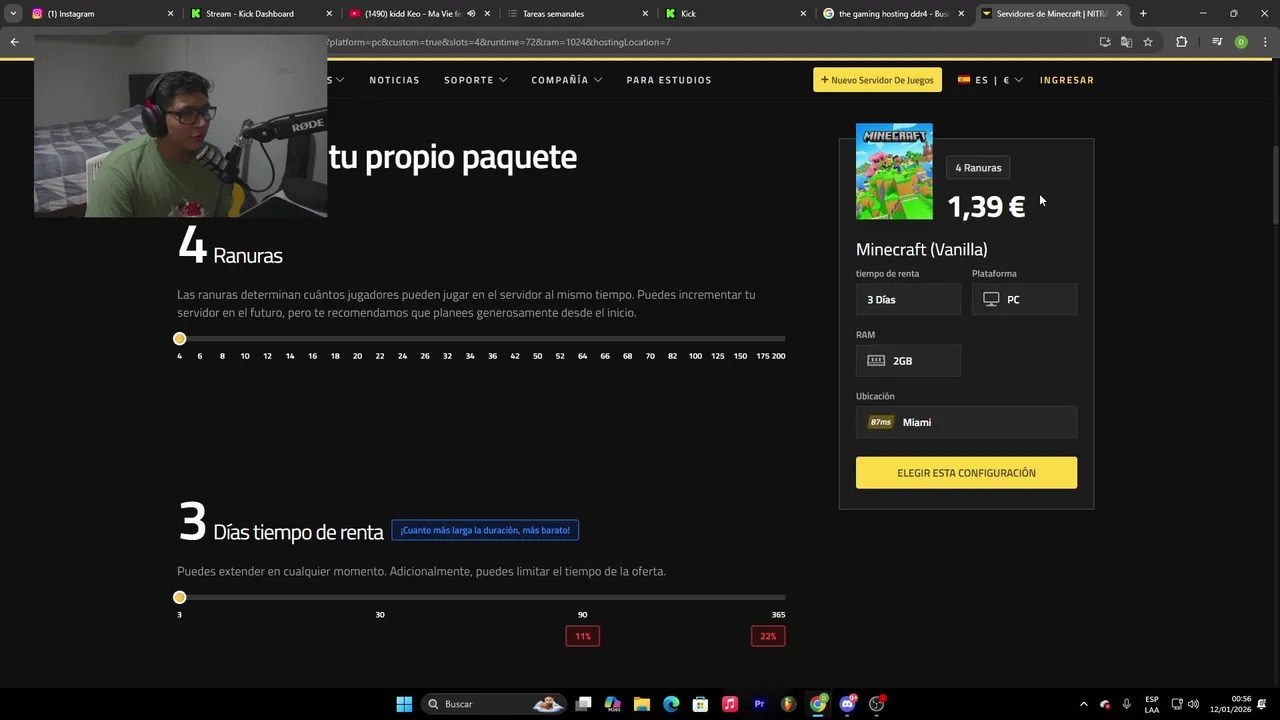Open FL Studio from taskbar

tap(788, 704)
